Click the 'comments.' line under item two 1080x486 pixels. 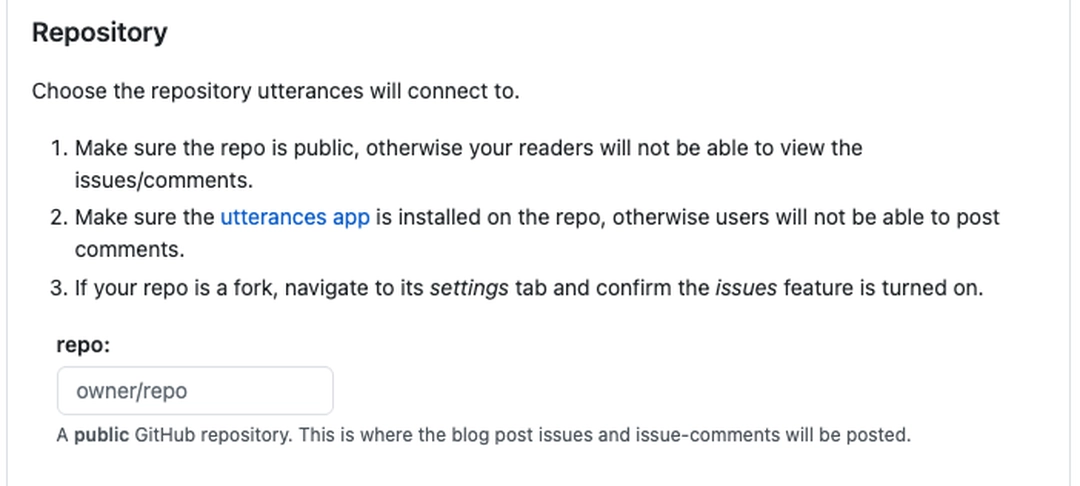point(129,249)
